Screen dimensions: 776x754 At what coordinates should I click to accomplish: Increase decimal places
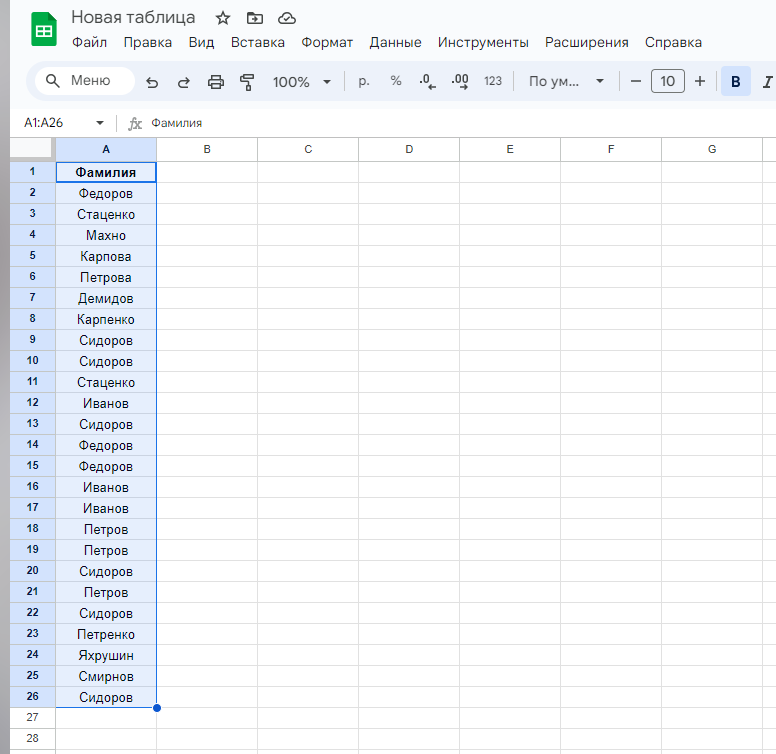pyautogui.click(x=460, y=81)
